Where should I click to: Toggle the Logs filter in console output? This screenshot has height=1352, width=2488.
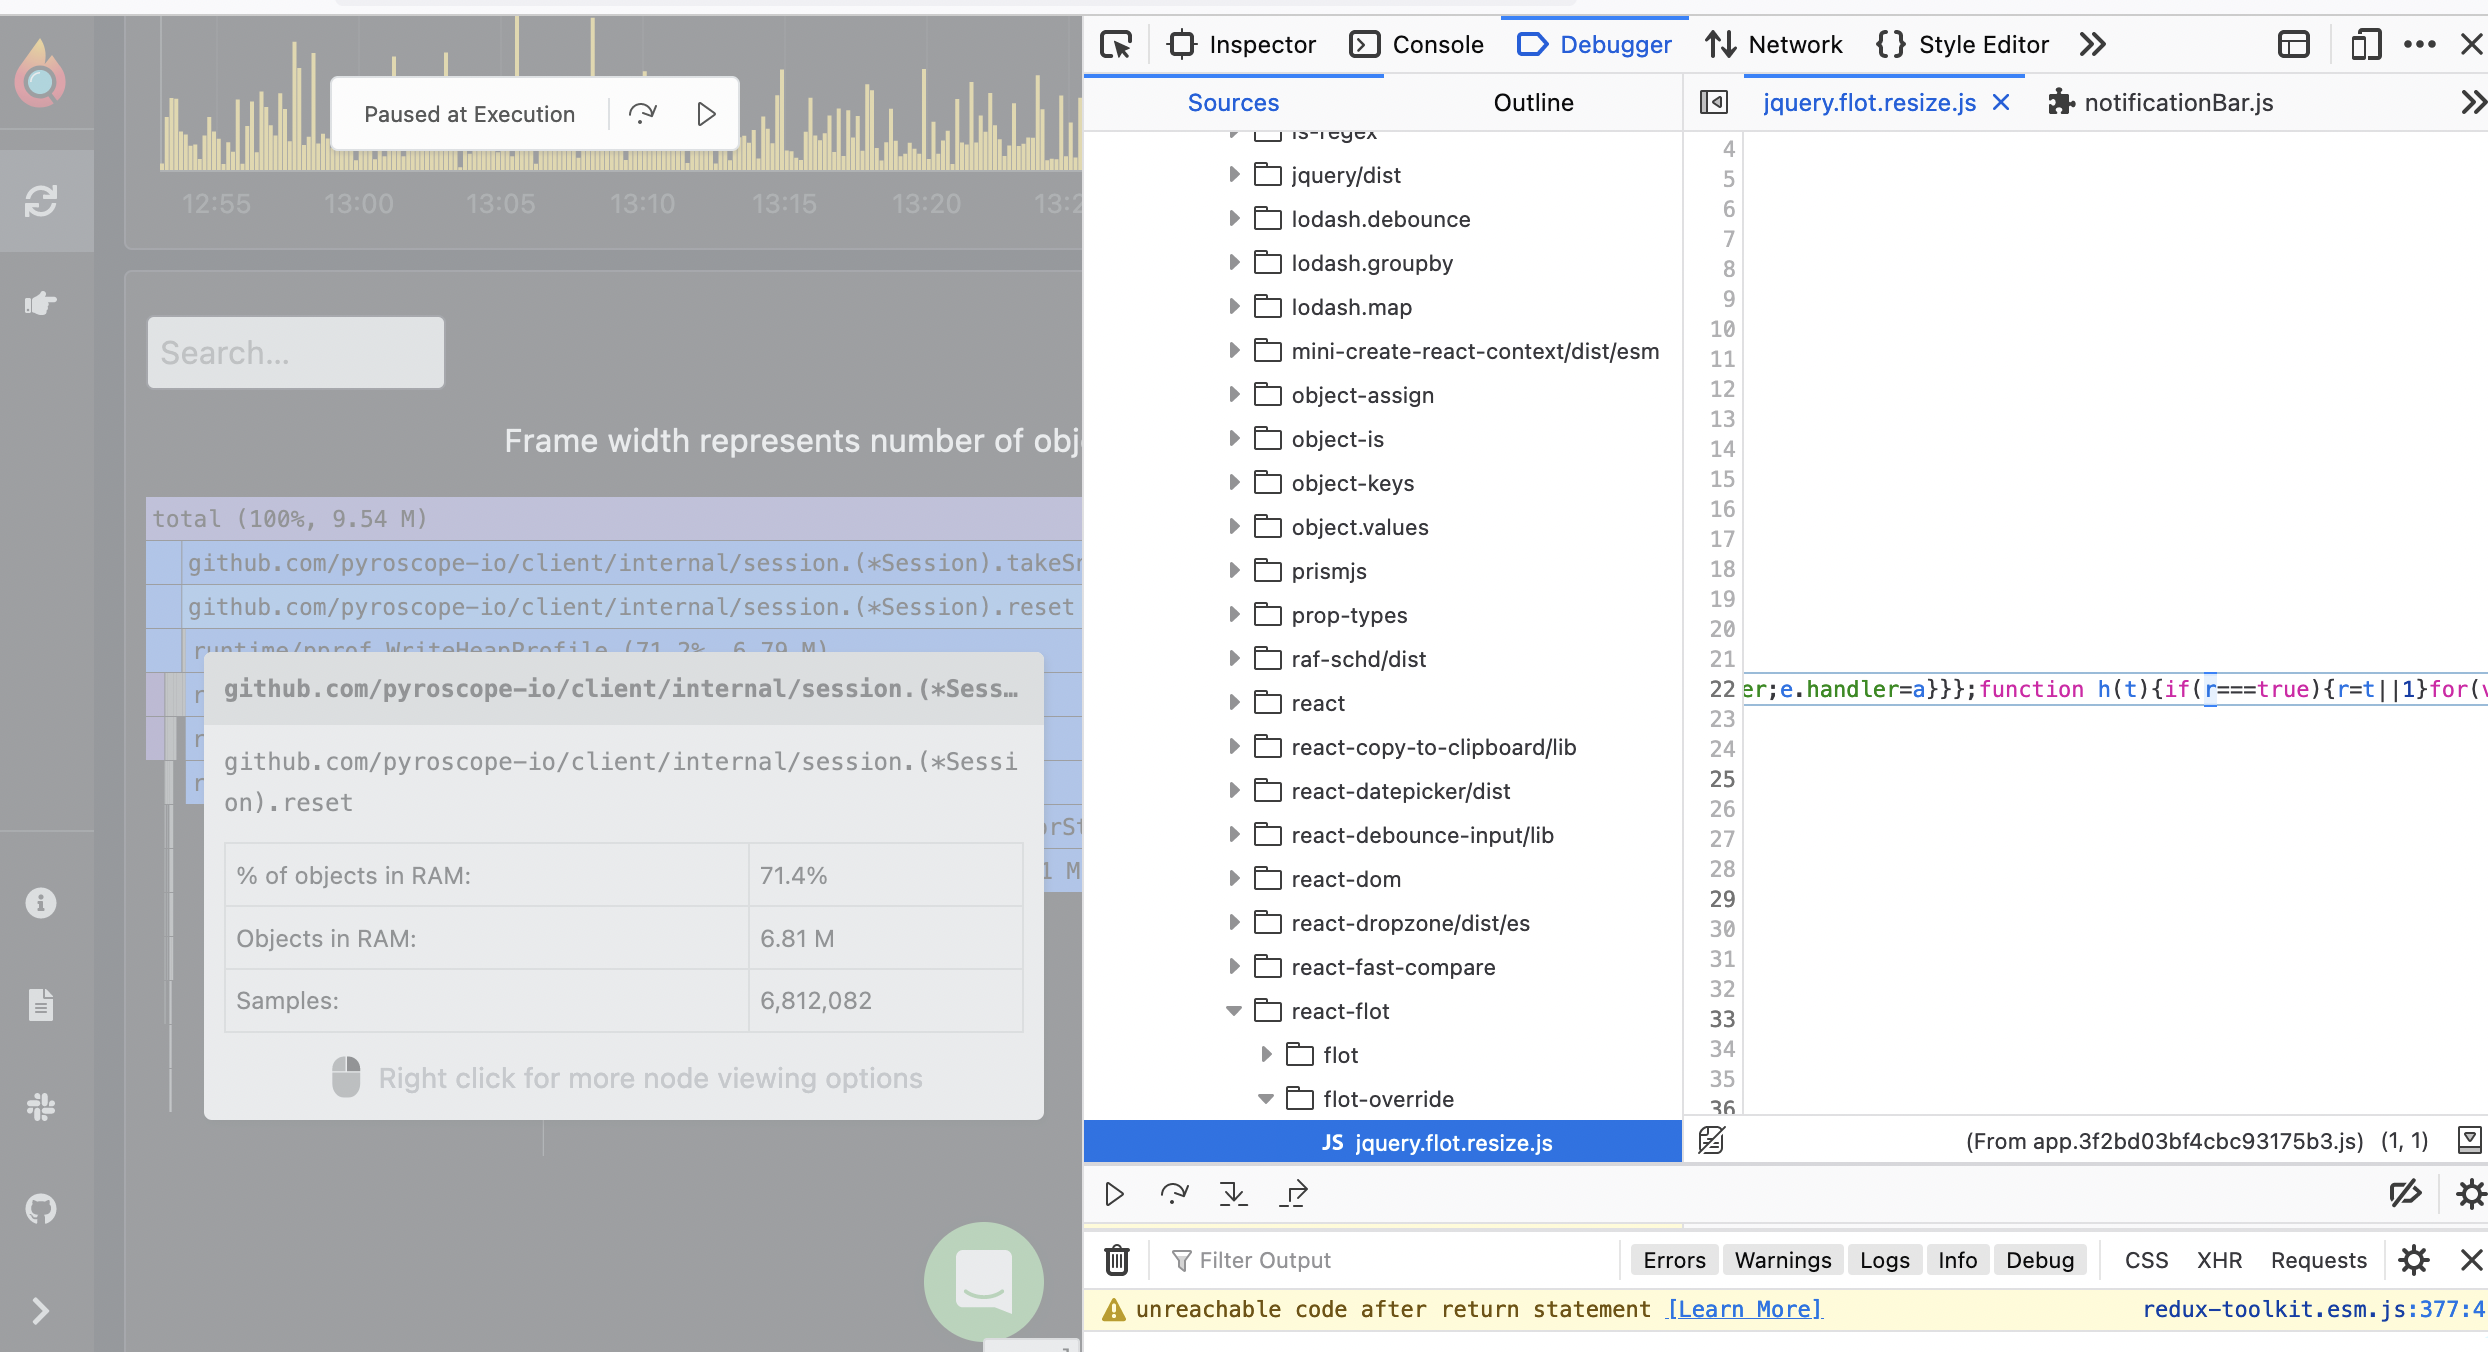pyautogui.click(x=1884, y=1259)
